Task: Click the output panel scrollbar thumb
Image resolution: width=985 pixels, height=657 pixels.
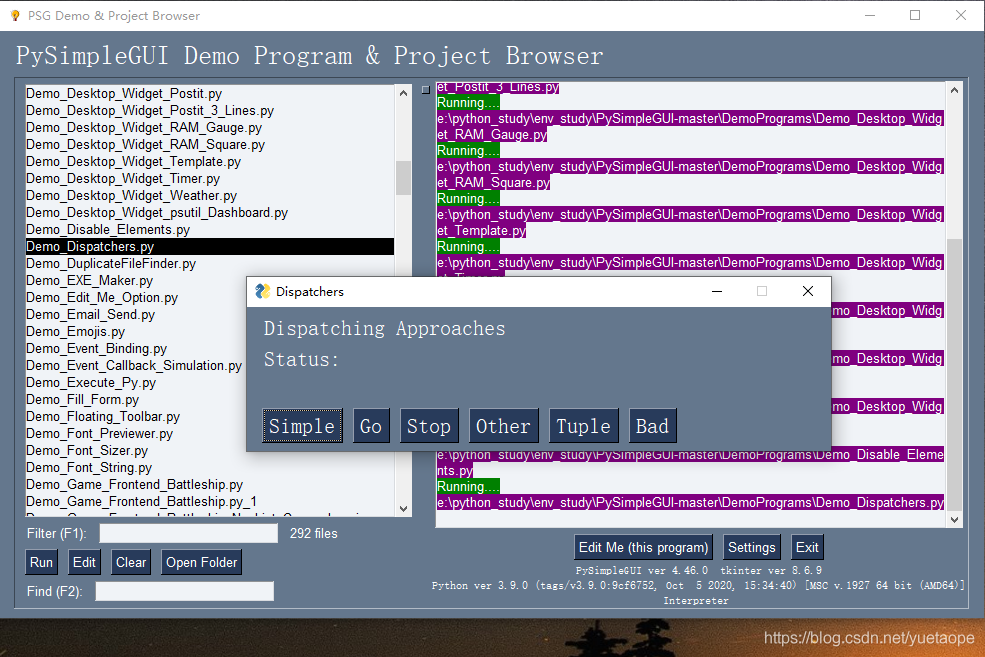Action: coord(954,375)
